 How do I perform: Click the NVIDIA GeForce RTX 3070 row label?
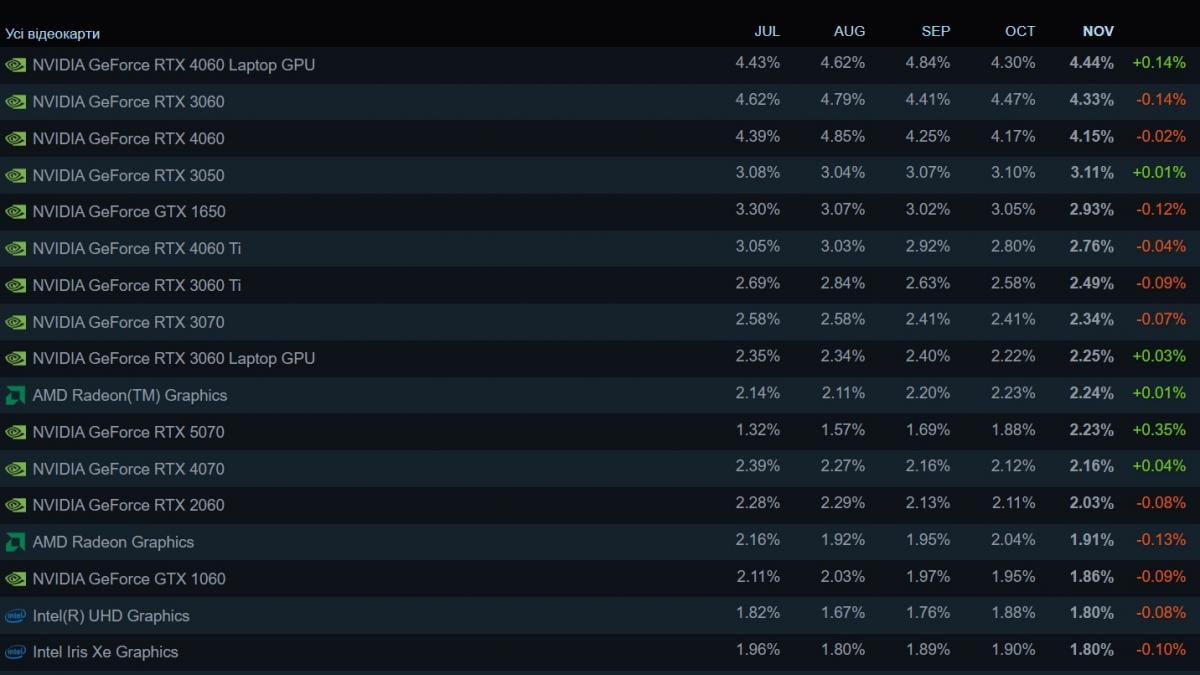128,322
